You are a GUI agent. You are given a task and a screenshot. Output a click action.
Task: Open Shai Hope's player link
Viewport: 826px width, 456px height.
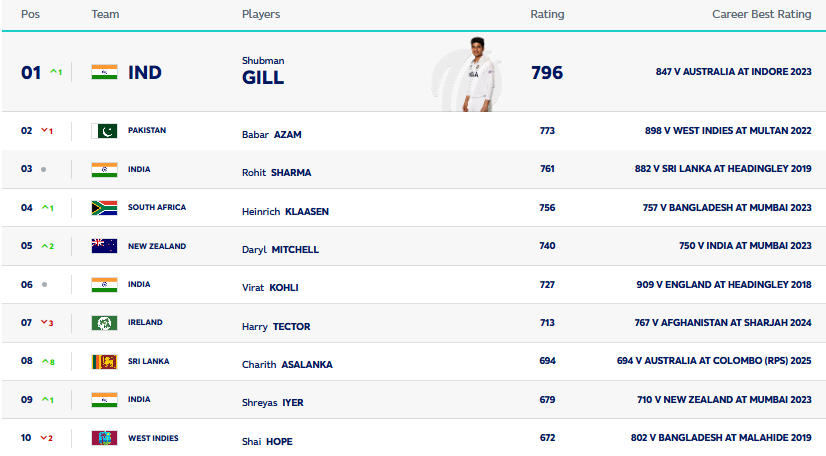tap(267, 441)
